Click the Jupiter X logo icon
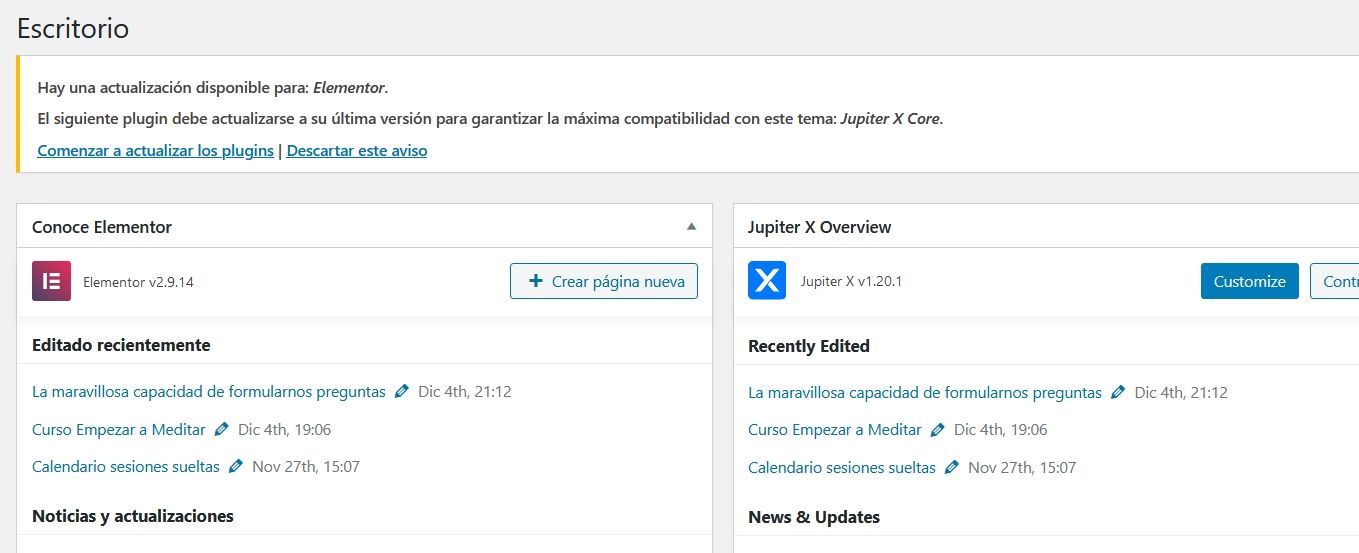Viewport: 1359px width, 553px height. (767, 281)
